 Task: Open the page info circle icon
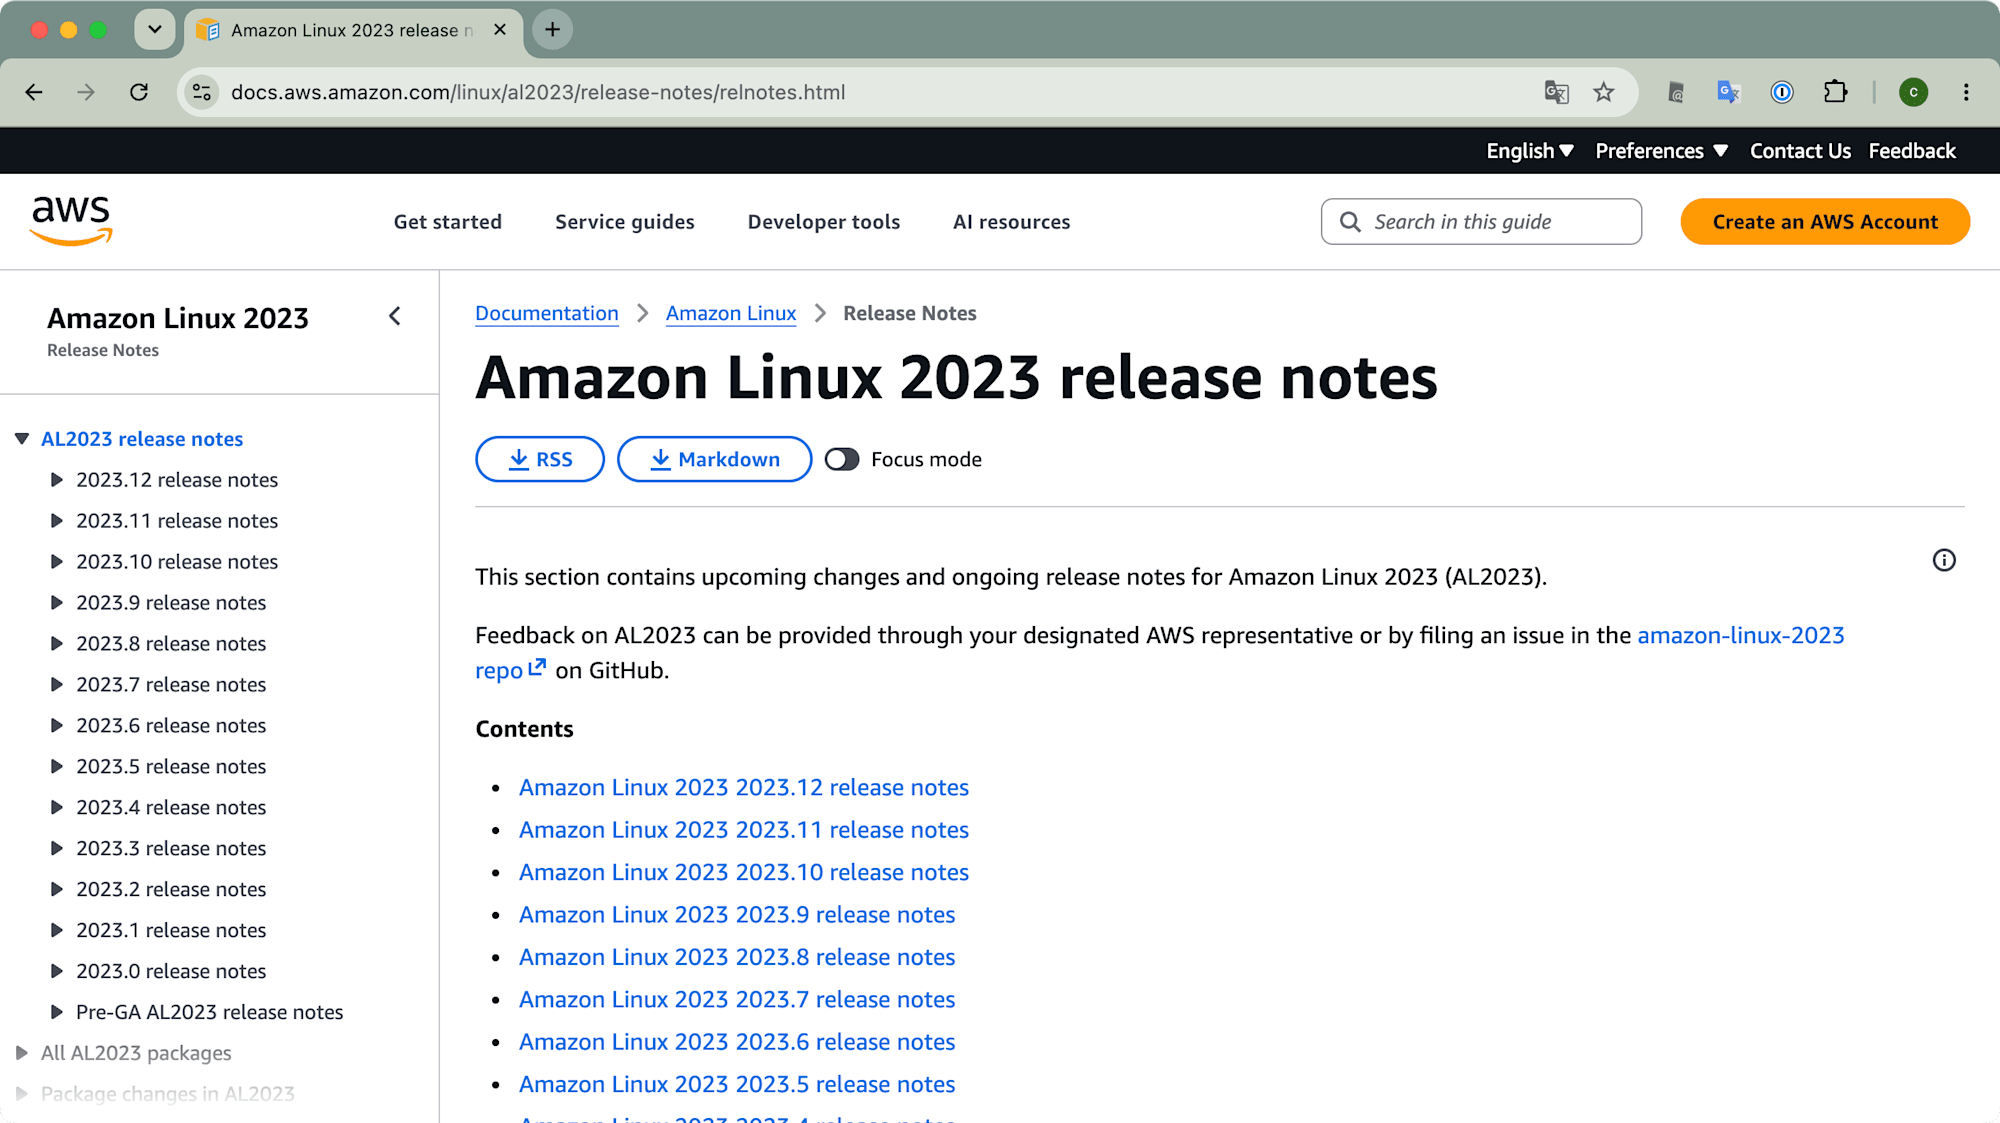coord(1944,560)
